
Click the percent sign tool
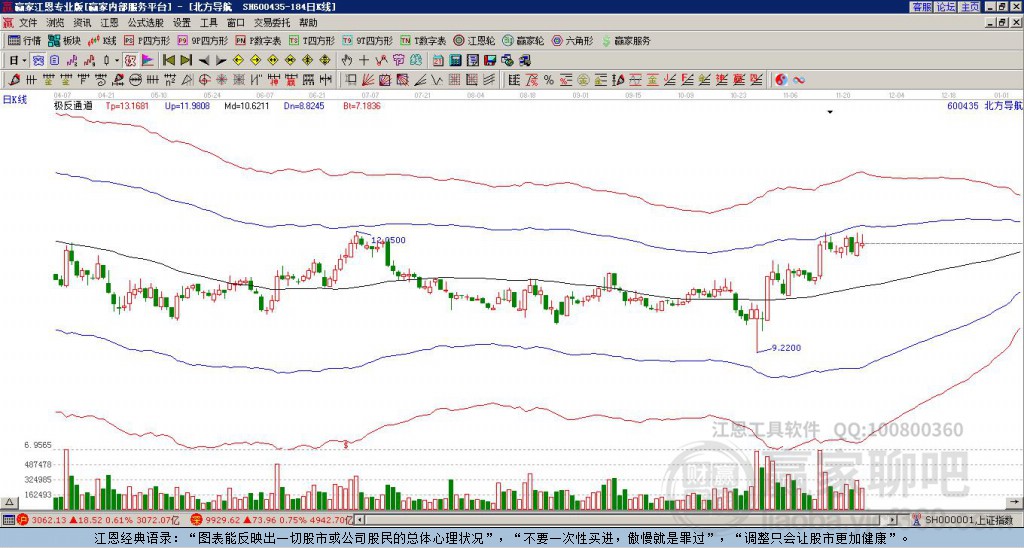point(549,80)
